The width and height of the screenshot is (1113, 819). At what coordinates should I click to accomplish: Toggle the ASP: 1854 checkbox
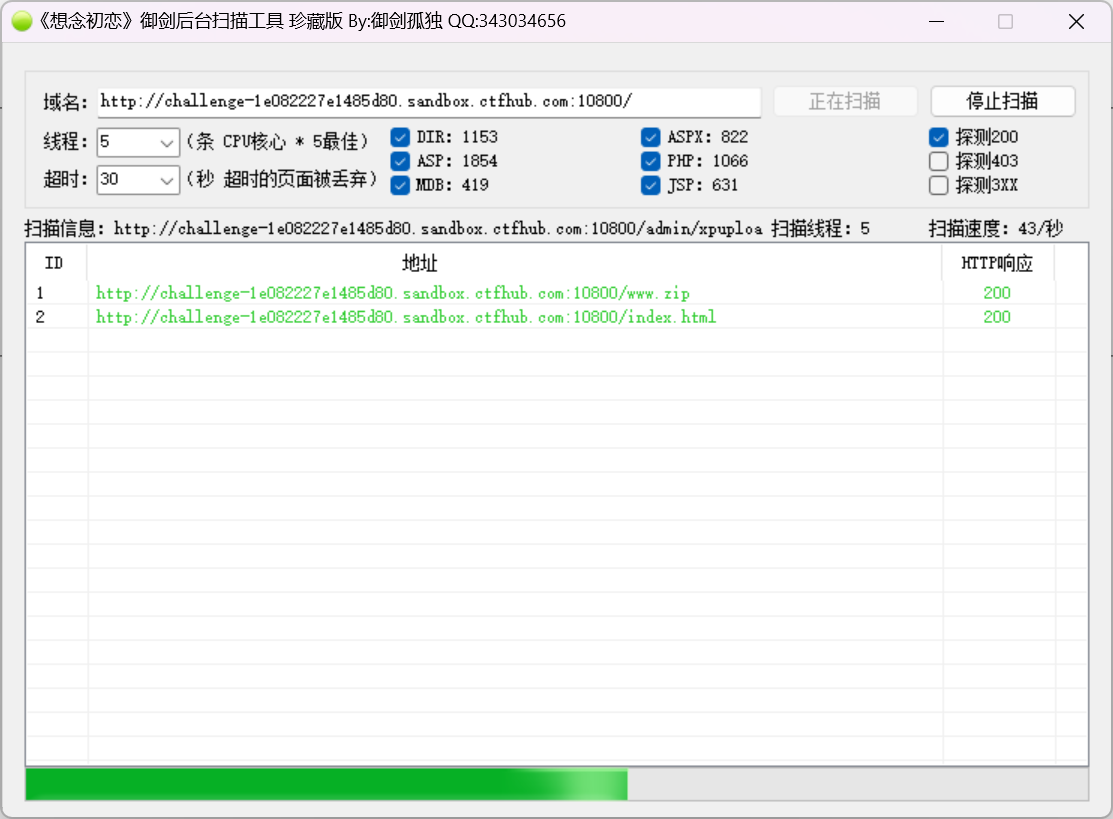[400, 161]
